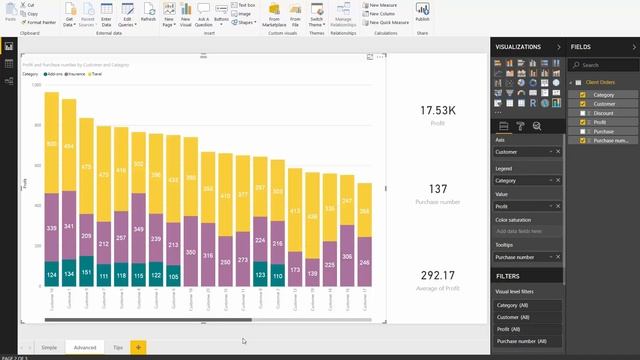This screenshot has width=640, height=360.
Task: Switch to the Data view icon
Action: click(x=9, y=64)
